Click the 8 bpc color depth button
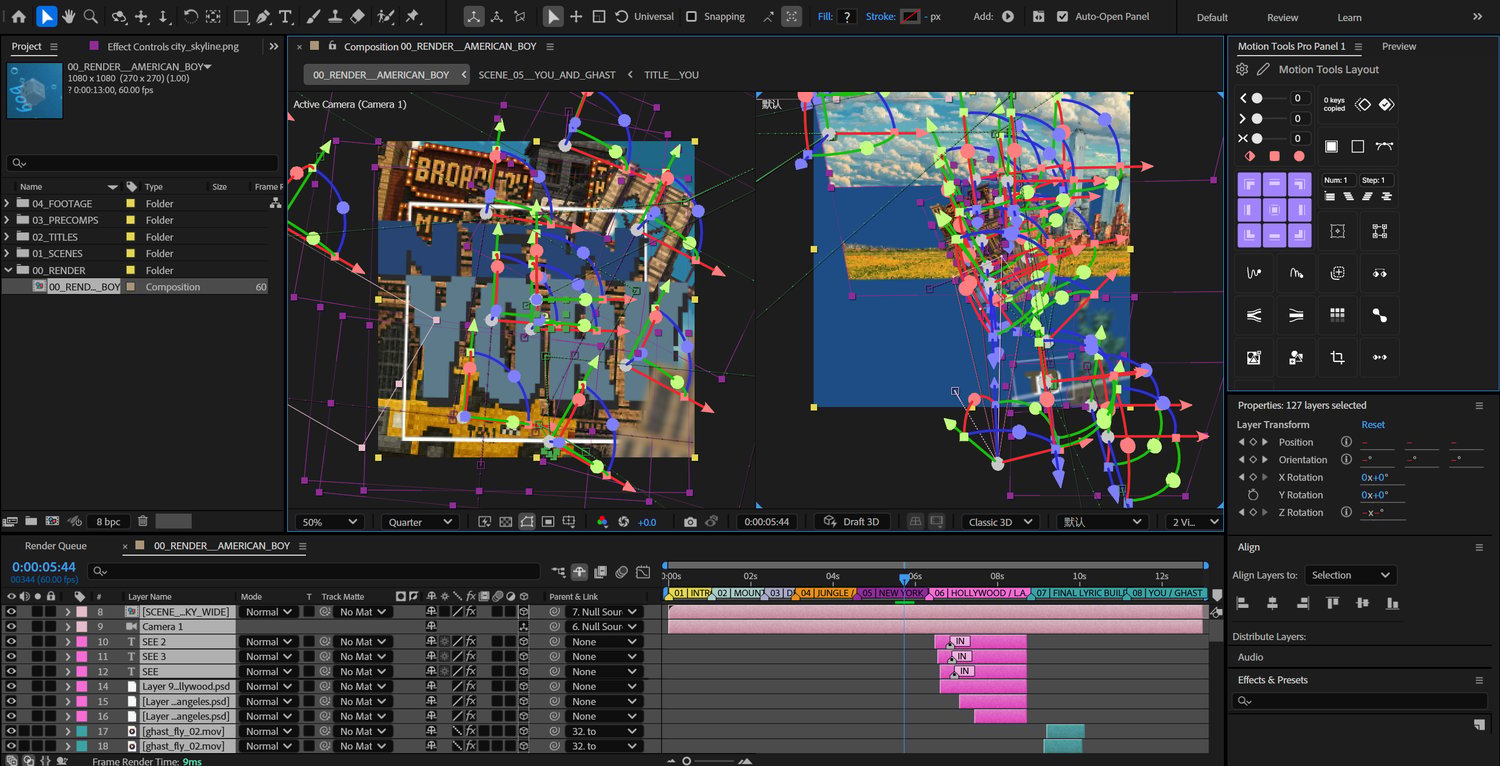The image size is (1500, 766). point(109,521)
